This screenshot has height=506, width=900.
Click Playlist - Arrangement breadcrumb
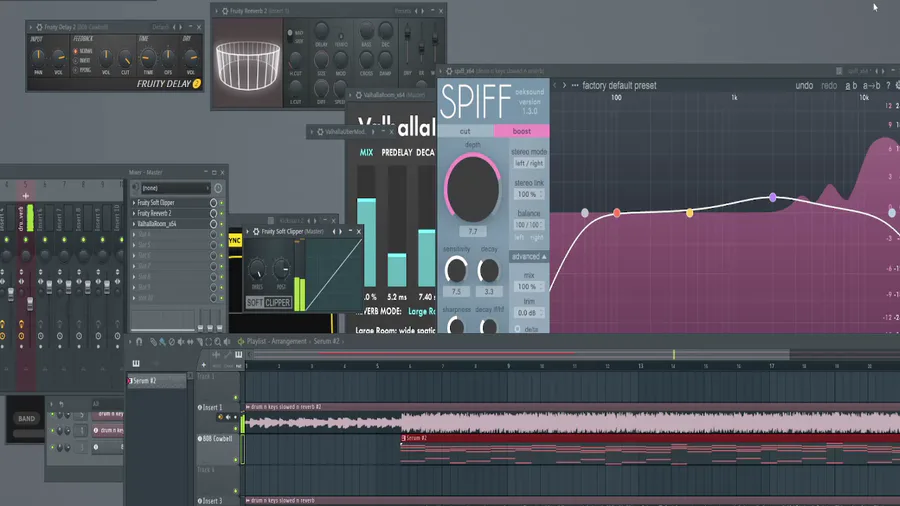tap(277, 341)
